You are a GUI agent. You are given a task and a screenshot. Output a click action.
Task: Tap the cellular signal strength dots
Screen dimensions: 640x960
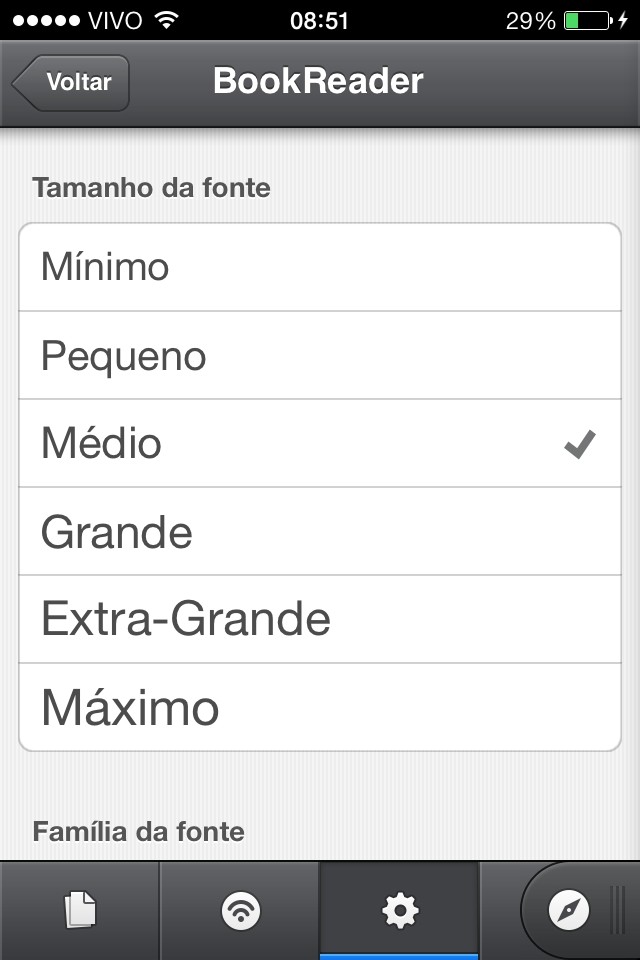coord(45,20)
